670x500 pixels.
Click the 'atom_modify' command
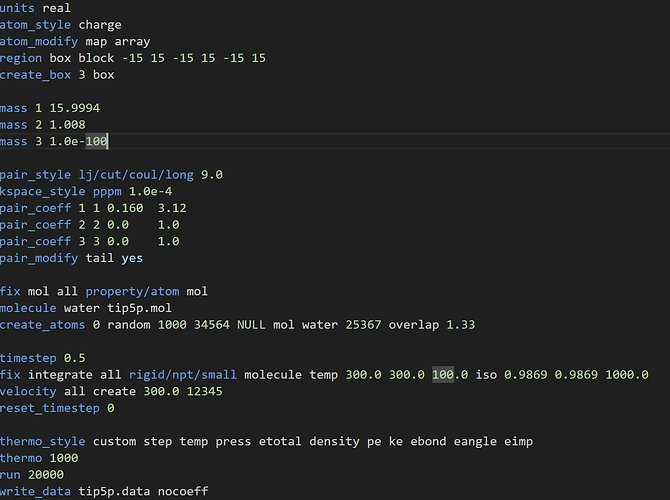pyautogui.click(x=39, y=42)
